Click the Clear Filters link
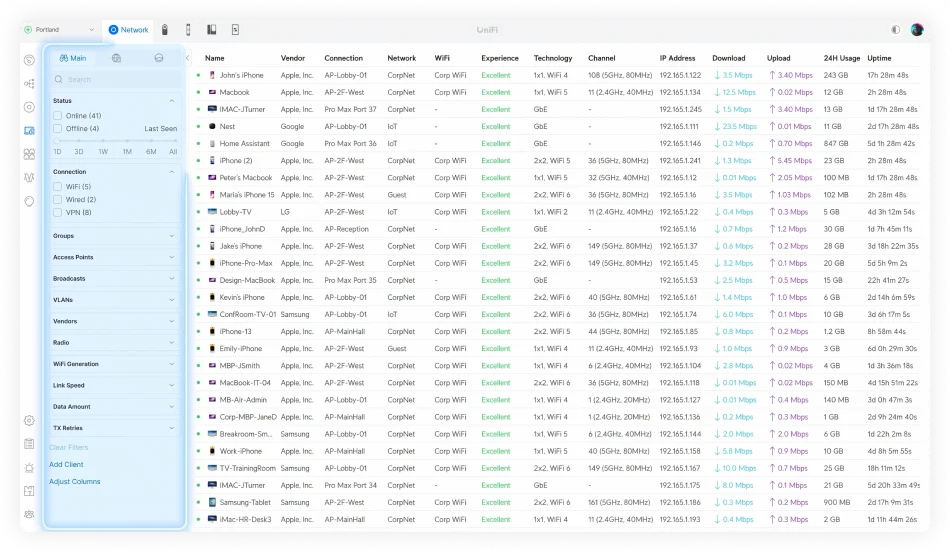The width and height of the screenshot is (950, 552). (x=68, y=447)
